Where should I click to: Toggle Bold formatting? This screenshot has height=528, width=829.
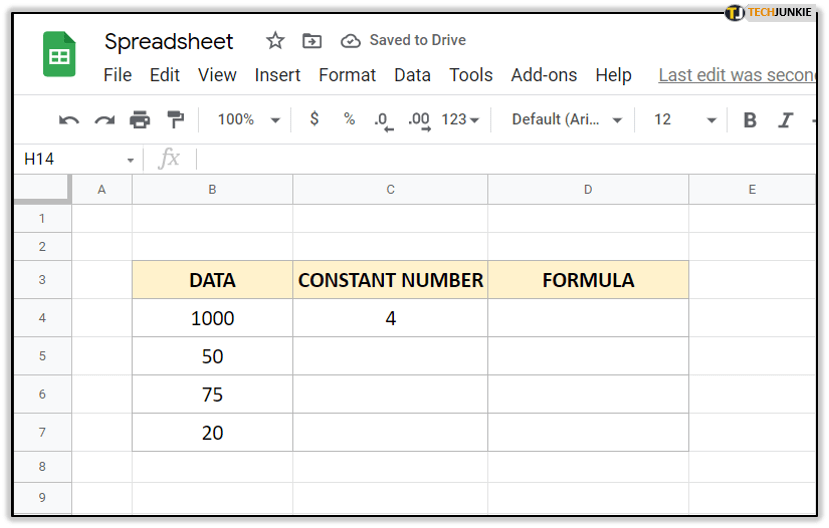(750, 120)
